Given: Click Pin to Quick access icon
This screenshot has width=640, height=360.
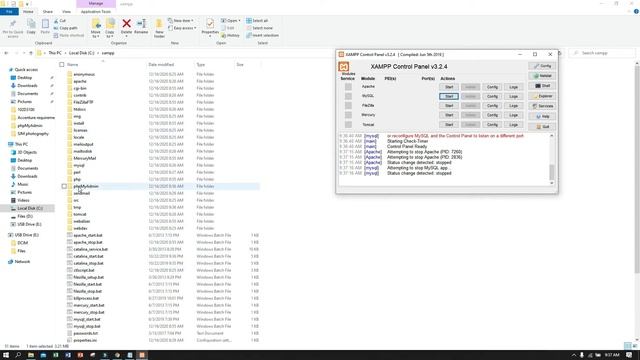Looking at the screenshot, I should [13, 24].
